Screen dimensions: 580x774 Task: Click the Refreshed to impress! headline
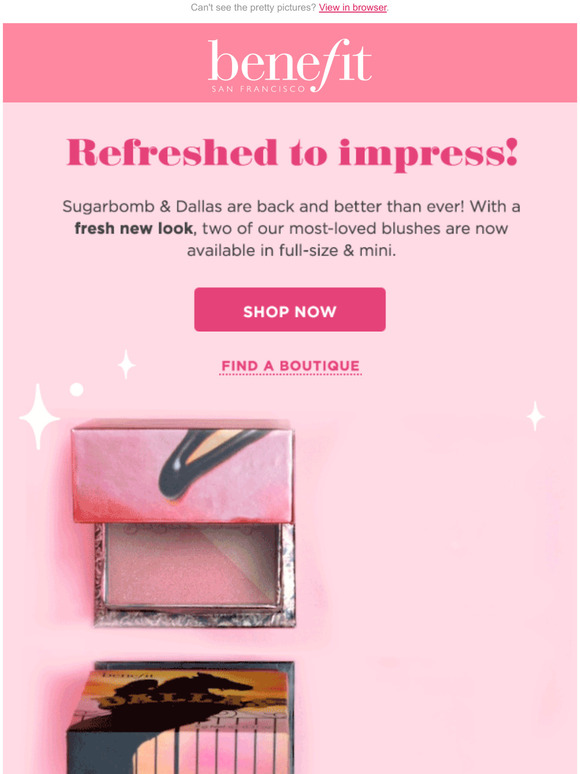pyautogui.click(x=292, y=154)
